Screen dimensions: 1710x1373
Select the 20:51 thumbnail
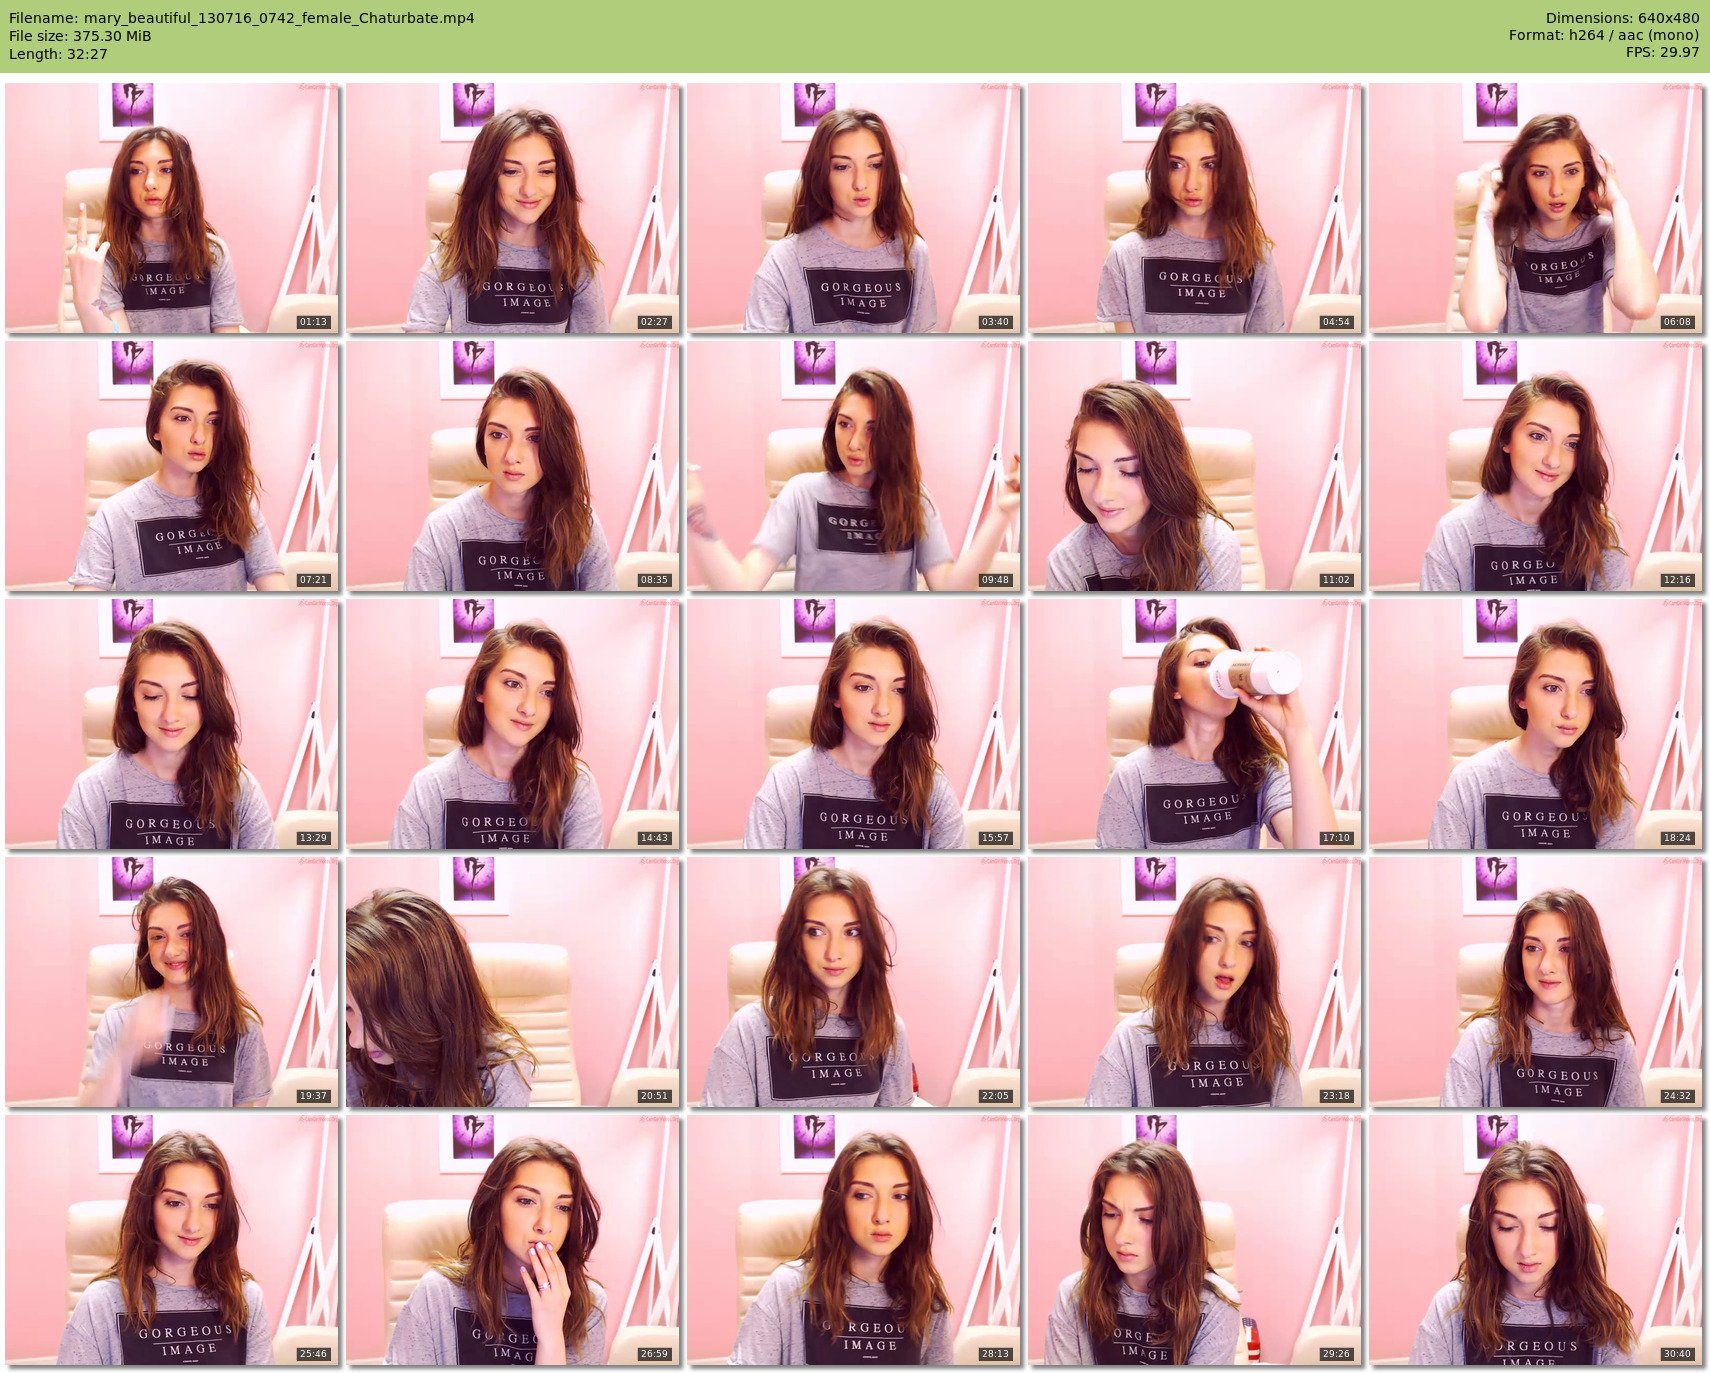click(x=513, y=981)
